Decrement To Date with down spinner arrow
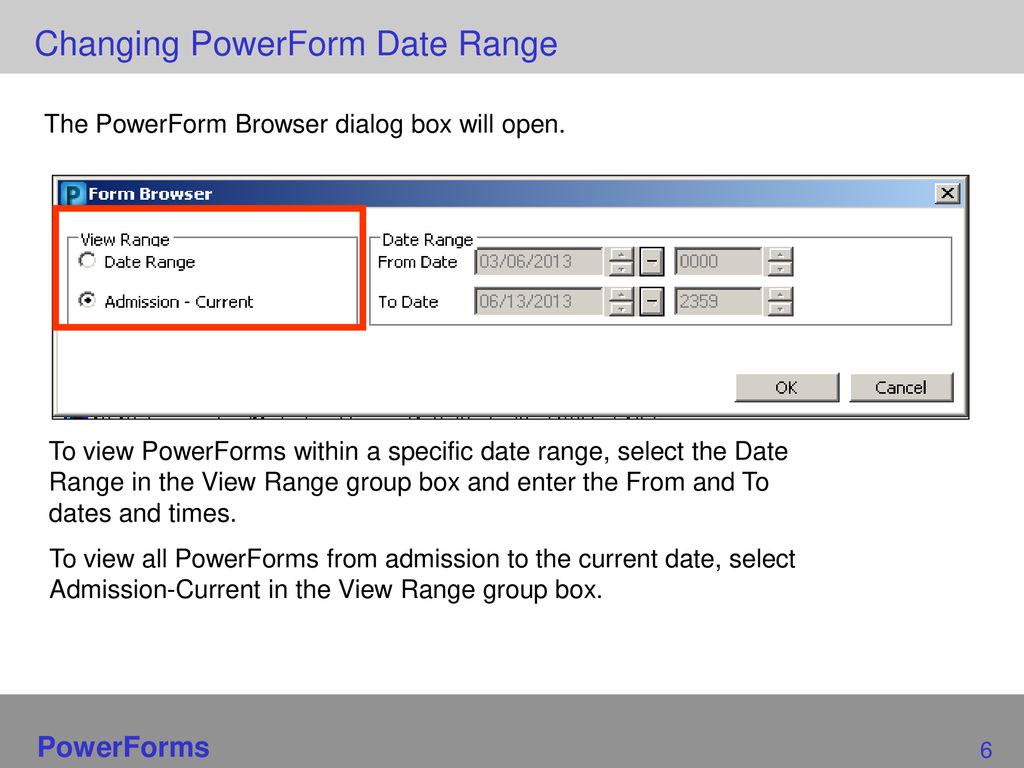 621,308
